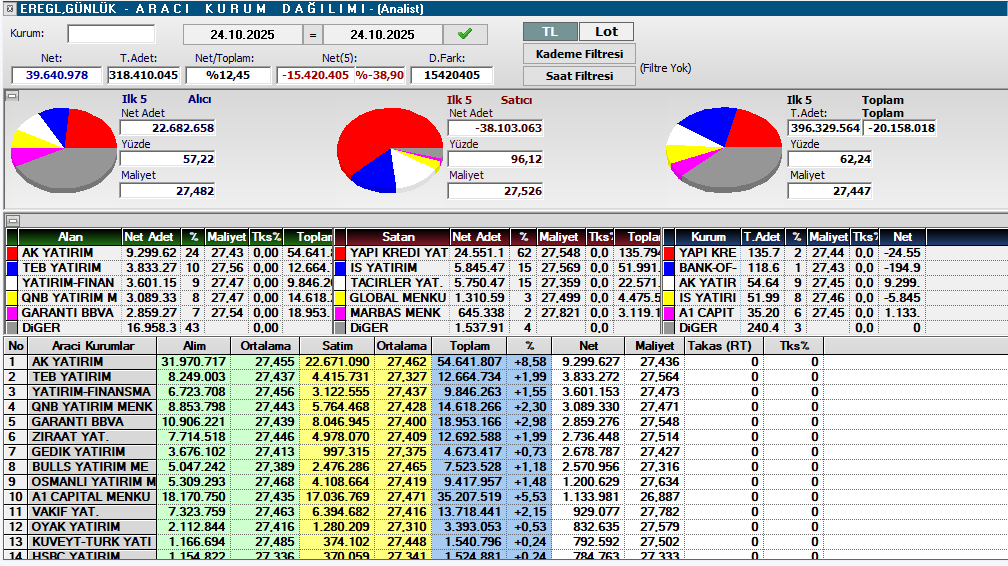Collapse the pie charts panel
Screen dimensions: 1008x566
(x=12, y=96)
